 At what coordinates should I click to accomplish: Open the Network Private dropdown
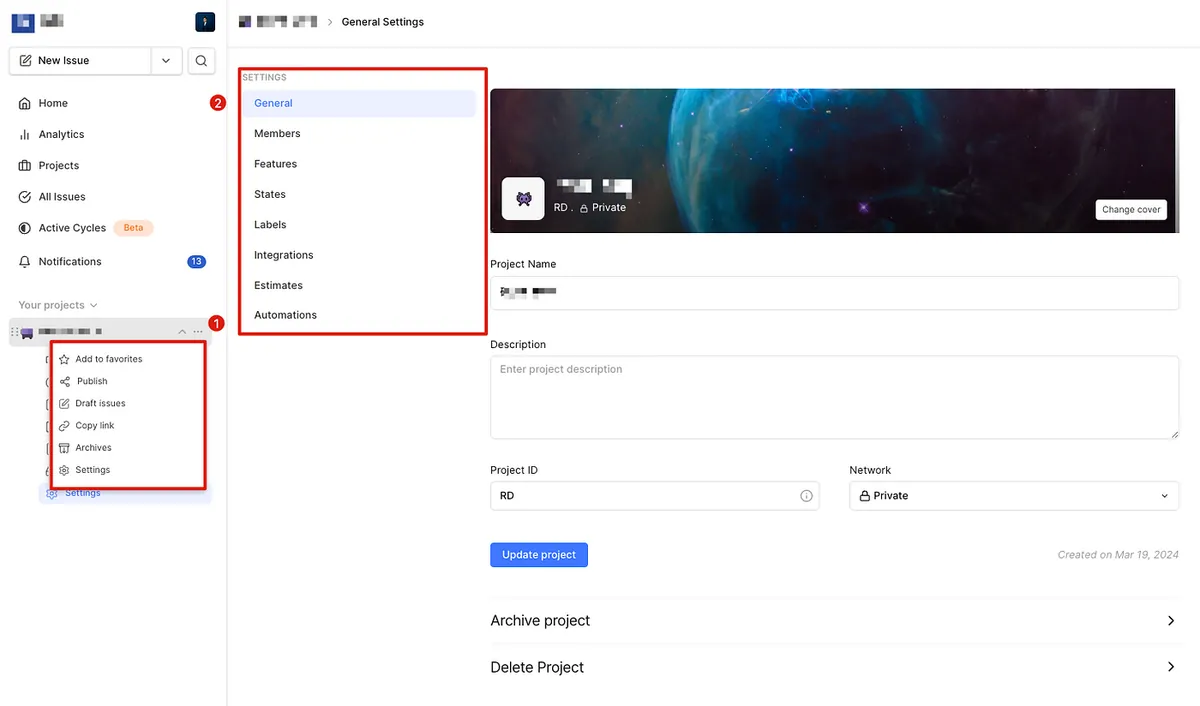[x=1013, y=496]
